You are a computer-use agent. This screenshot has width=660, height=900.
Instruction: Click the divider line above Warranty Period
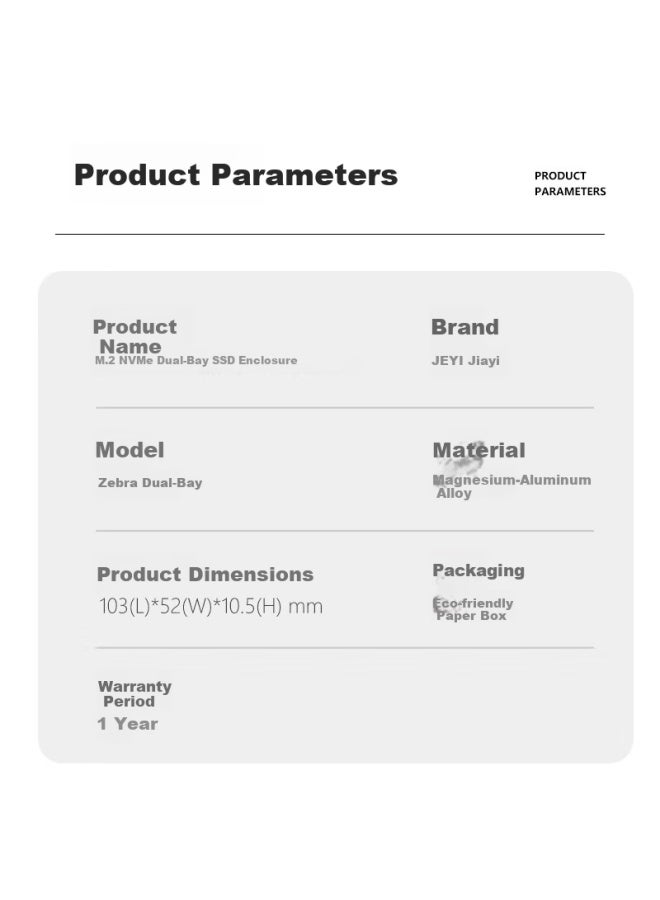coord(345,647)
